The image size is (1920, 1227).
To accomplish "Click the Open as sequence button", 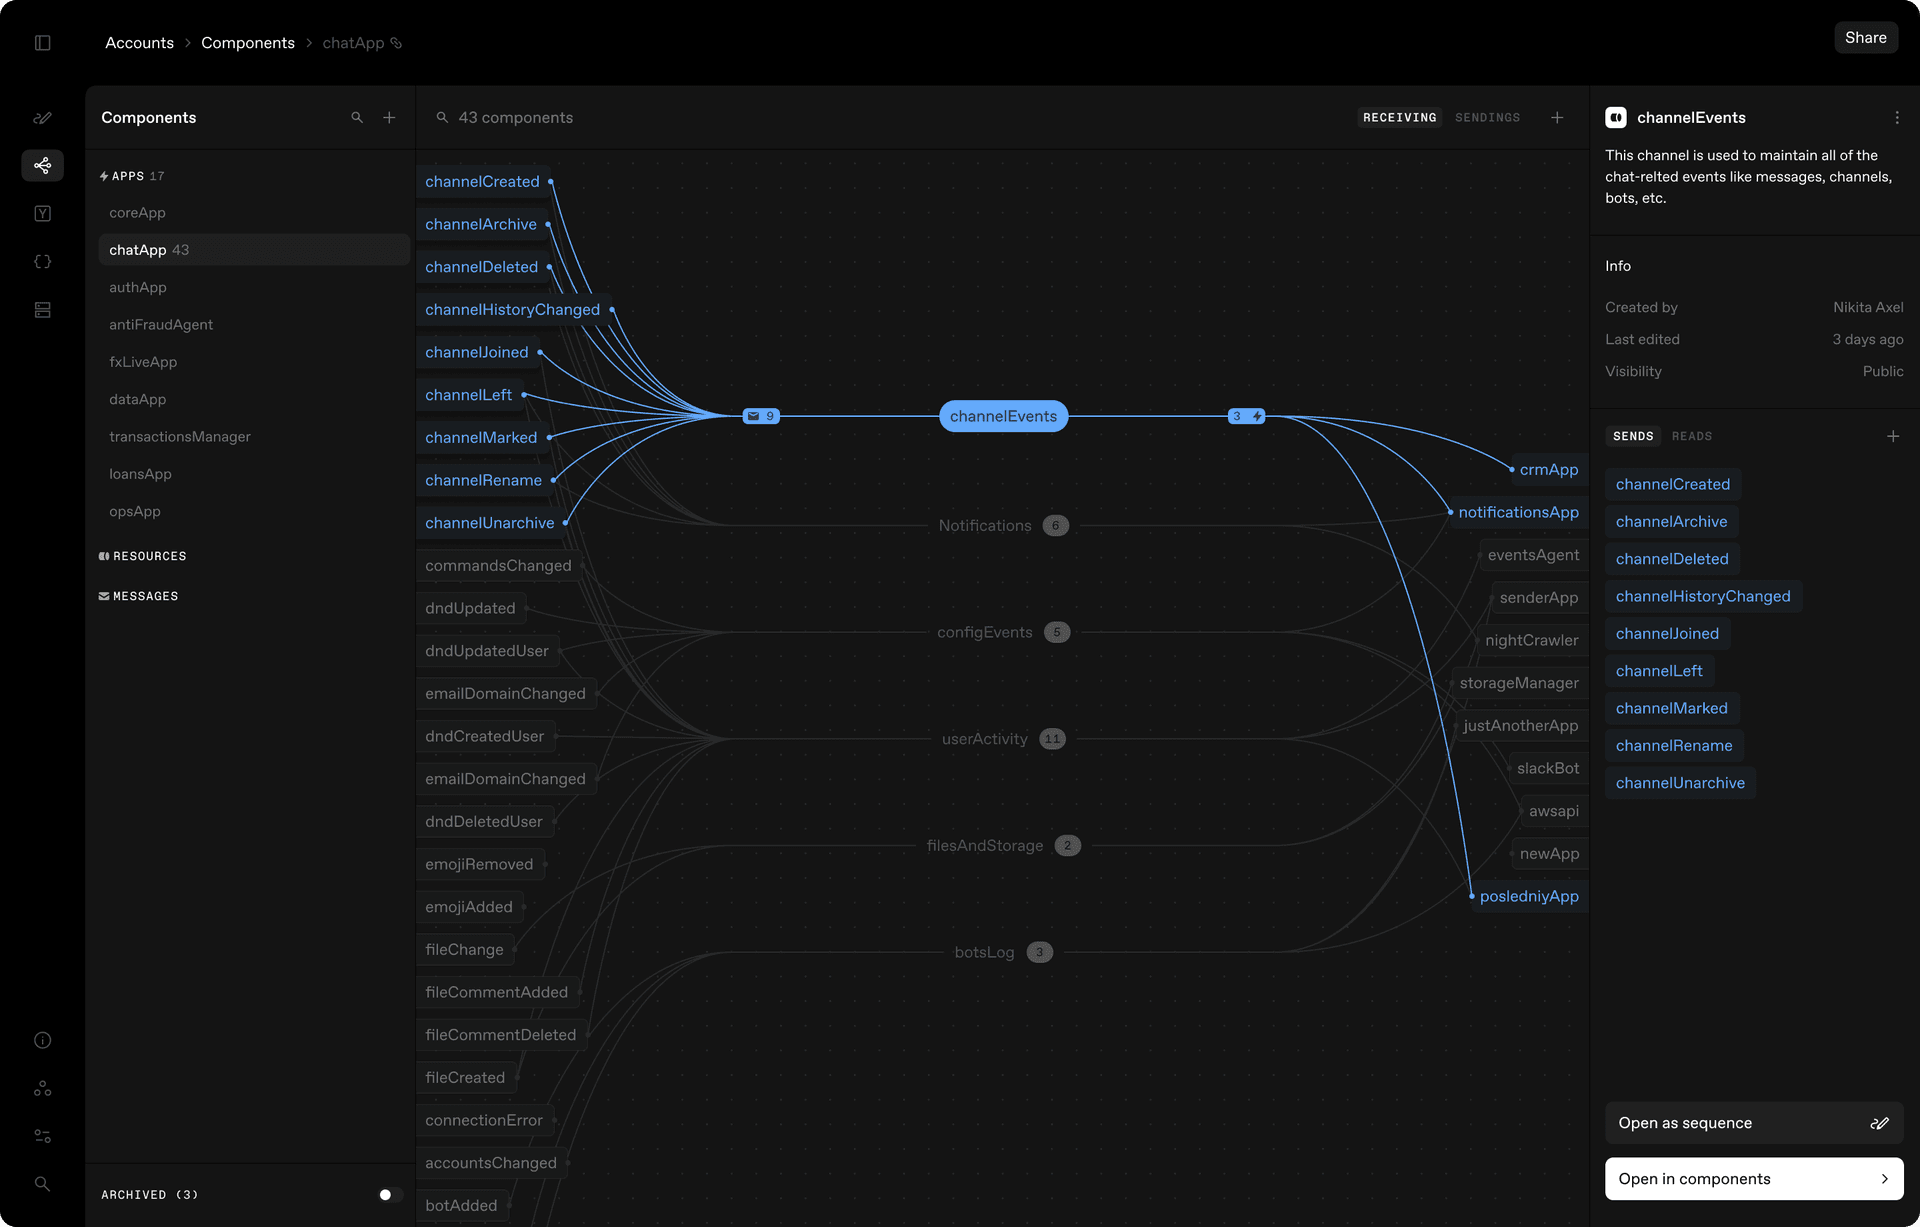I will click(1754, 1123).
